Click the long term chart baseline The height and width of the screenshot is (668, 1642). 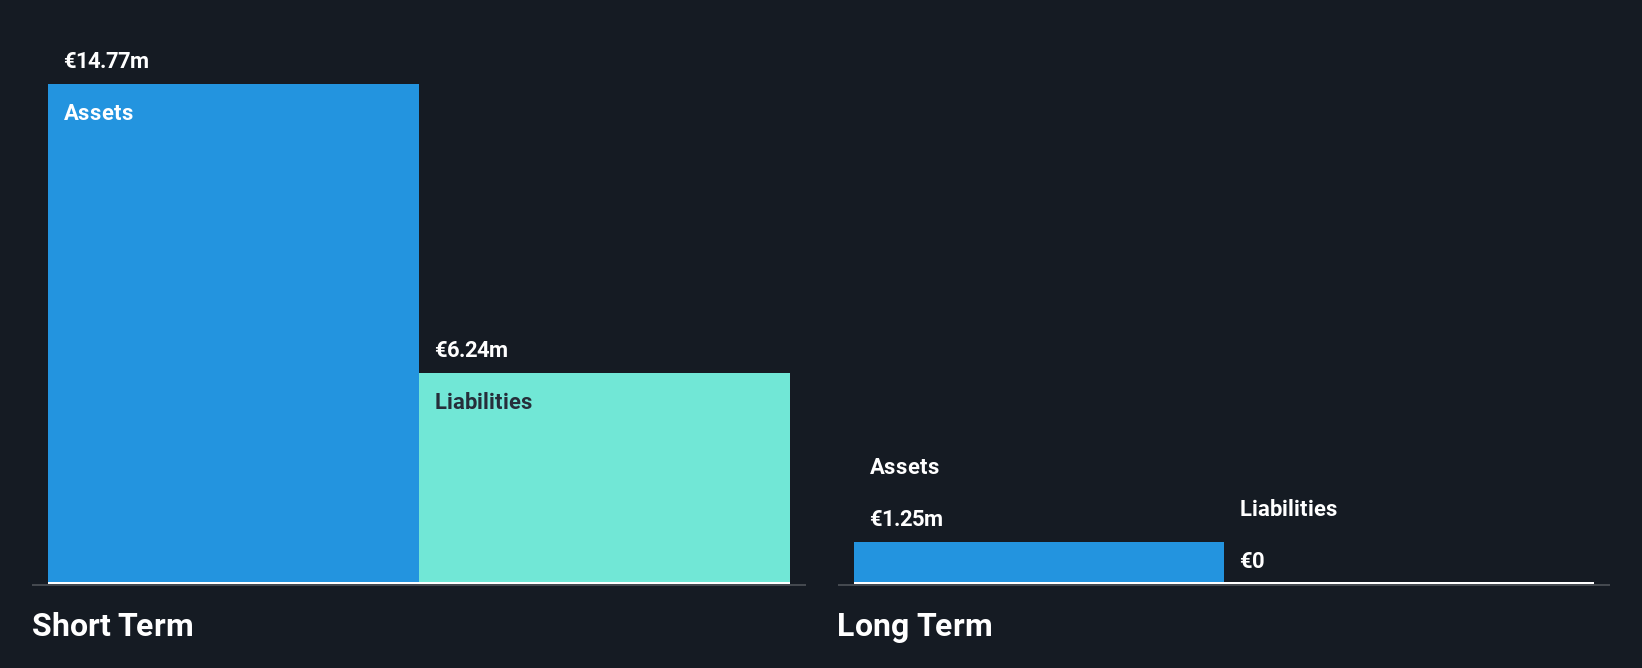[x=1224, y=585]
